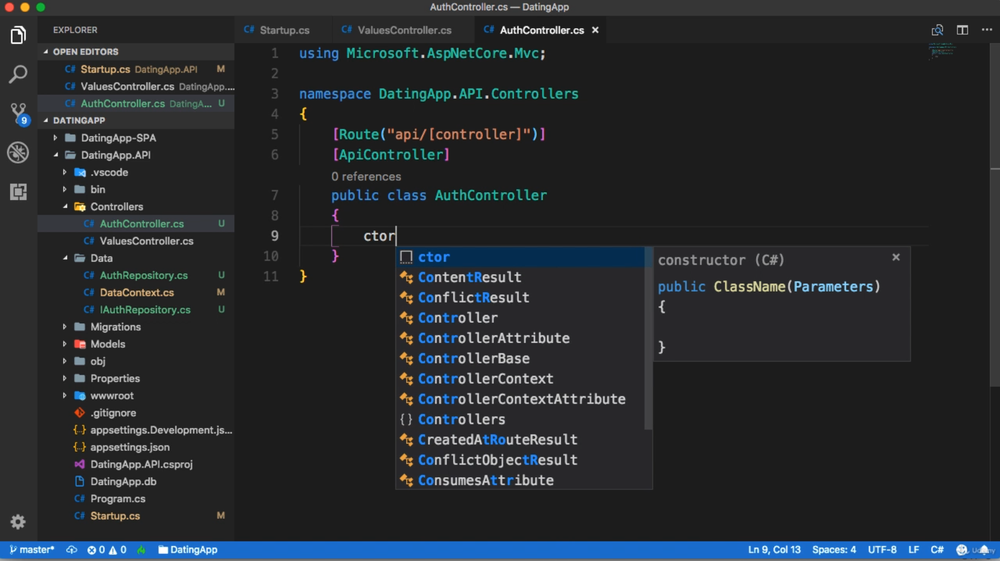This screenshot has height=561, width=1000.
Task: Expand the Properties folder
Action: pos(136,378)
